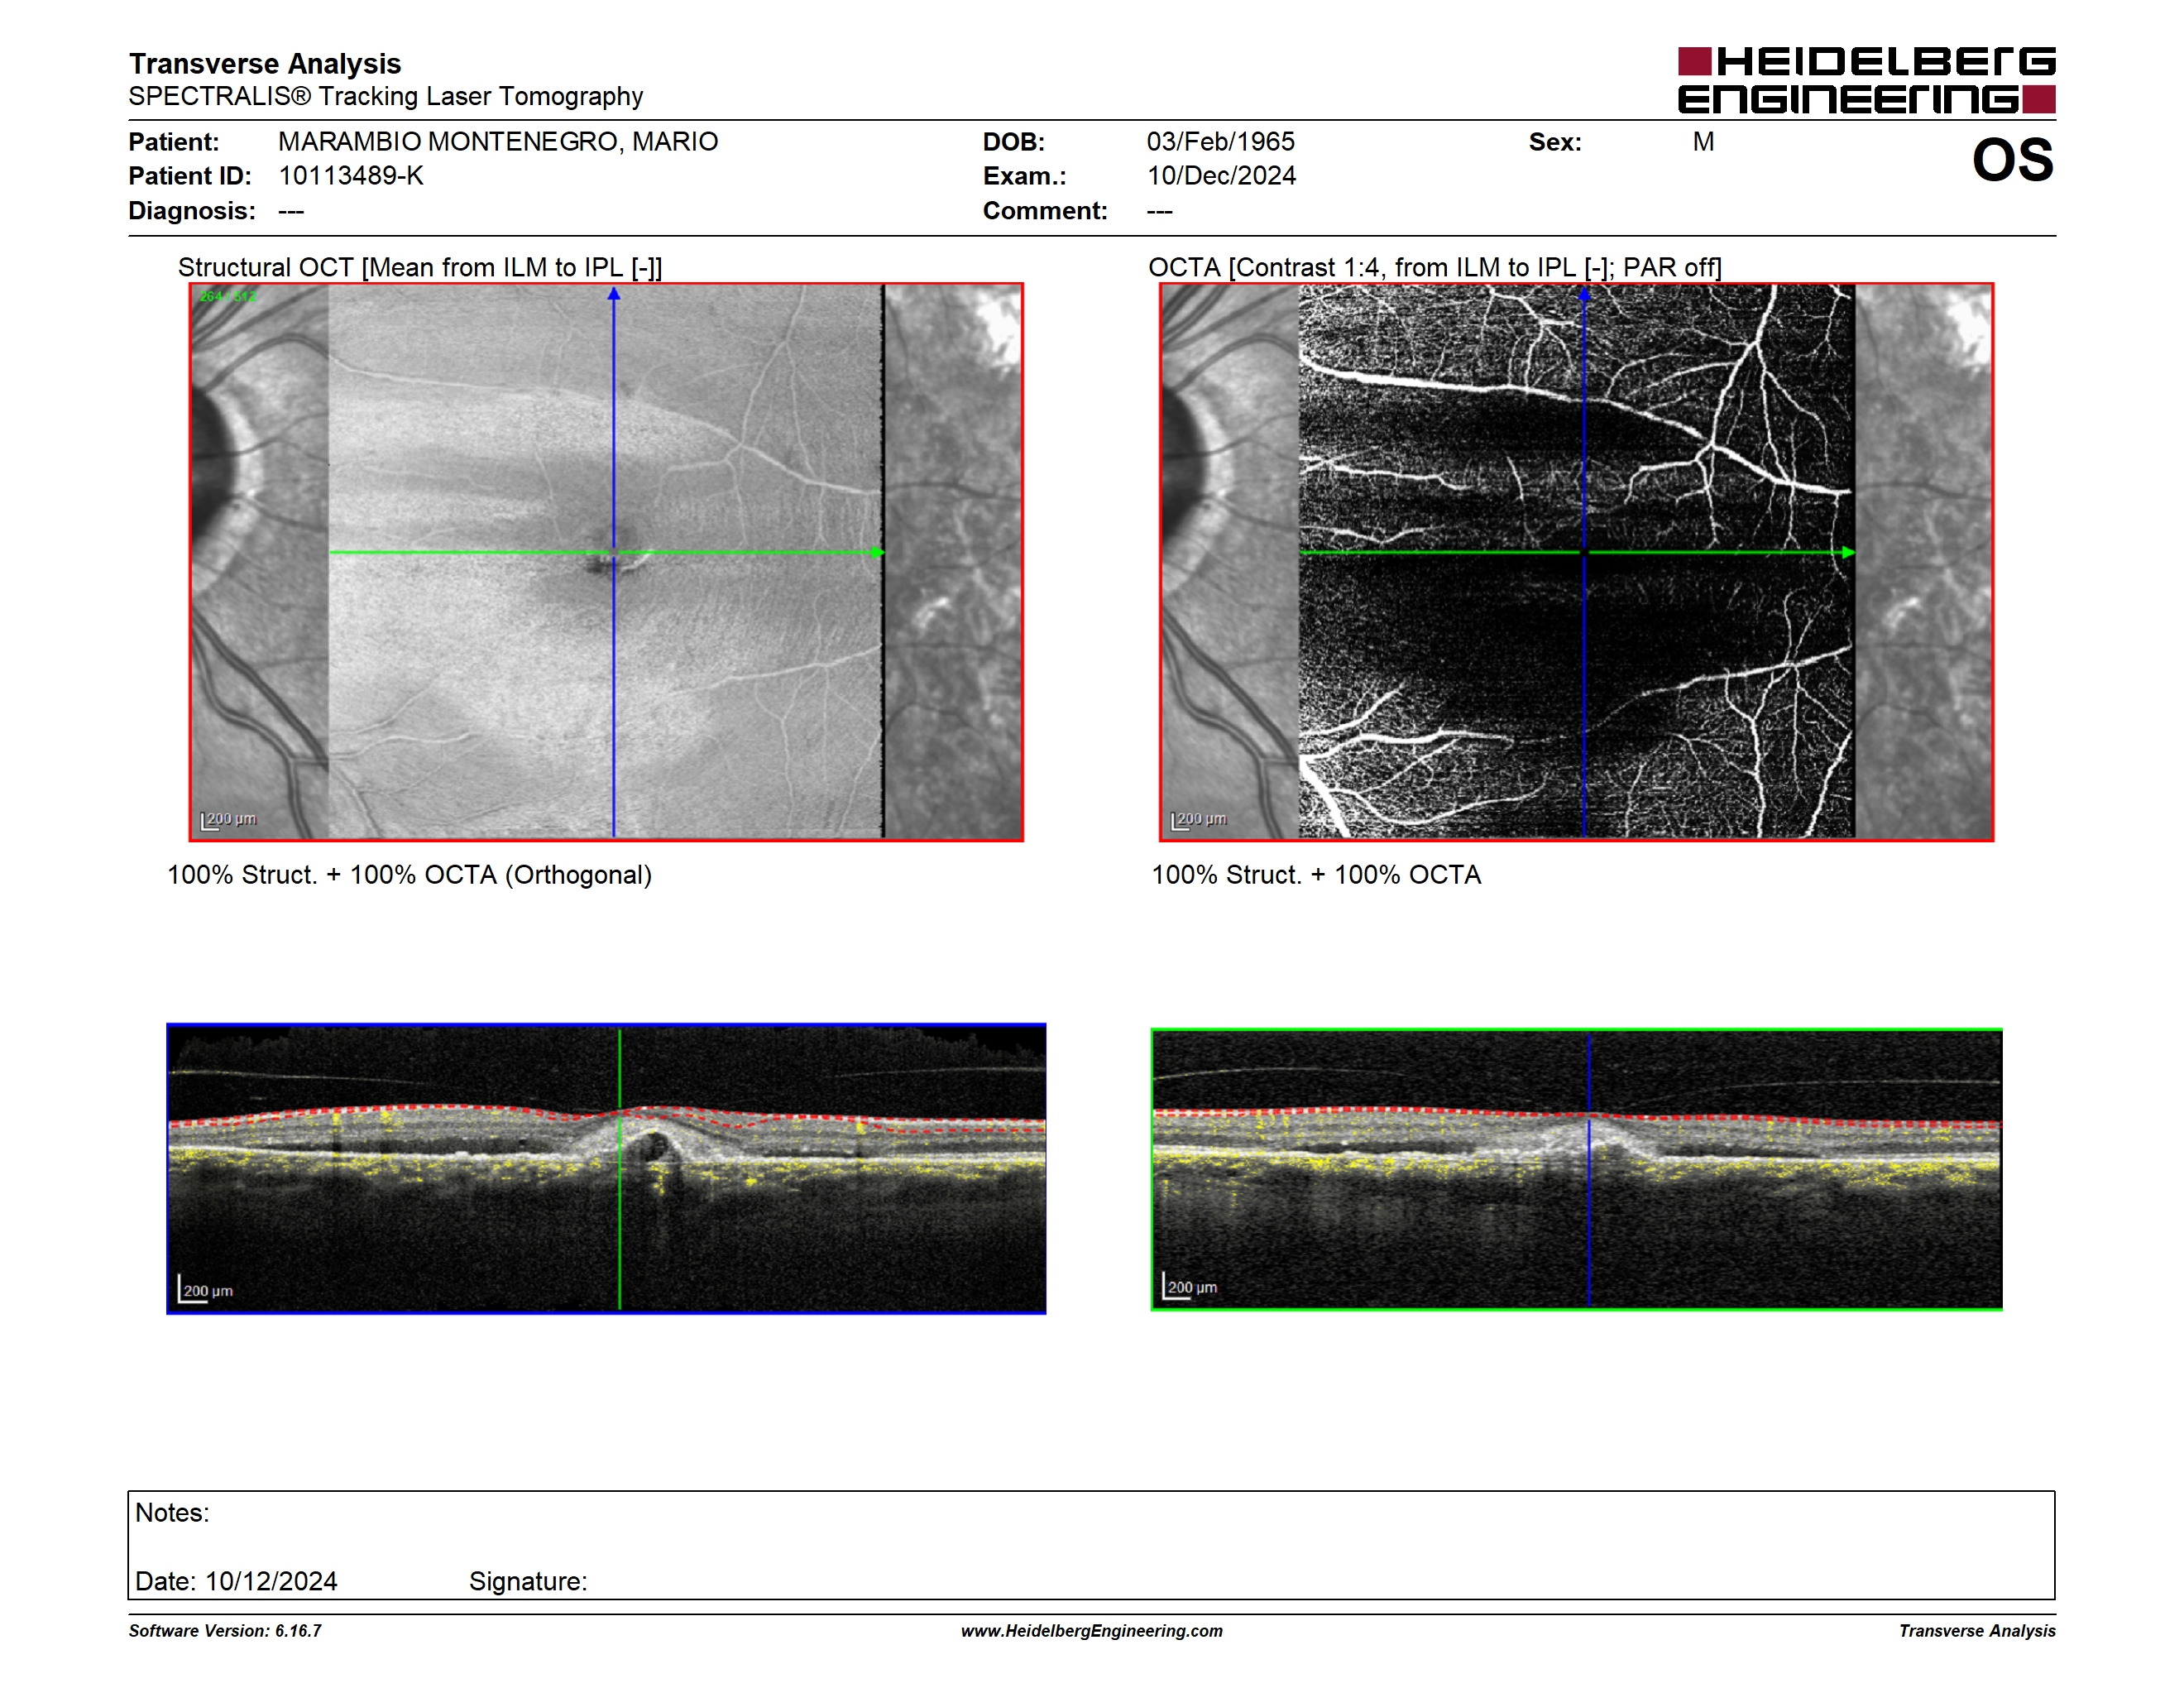Click 'SPECTRALIS® Tracking Laser Tomography' subtitle

pyautogui.click(x=386, y=96)
